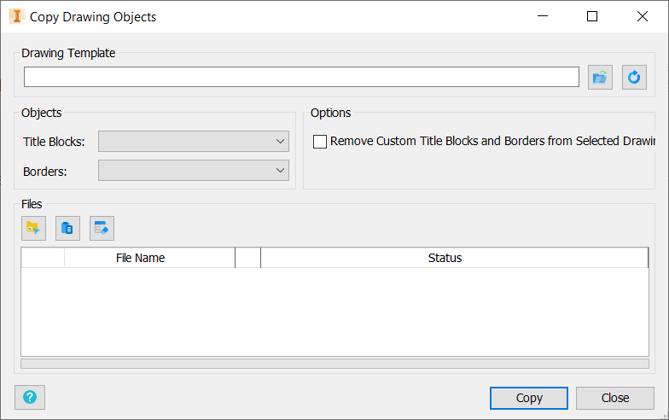Browse for a drawing template file

pyautogui.click(x=600, y=77)
